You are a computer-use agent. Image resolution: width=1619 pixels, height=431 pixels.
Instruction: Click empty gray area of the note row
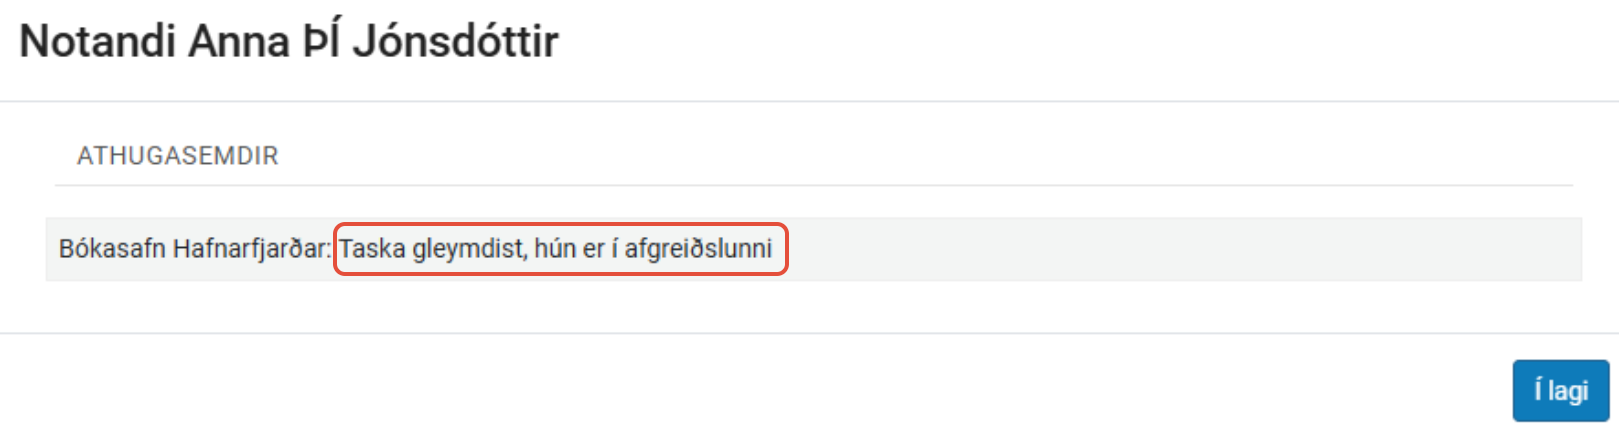tap(1180, 249)
